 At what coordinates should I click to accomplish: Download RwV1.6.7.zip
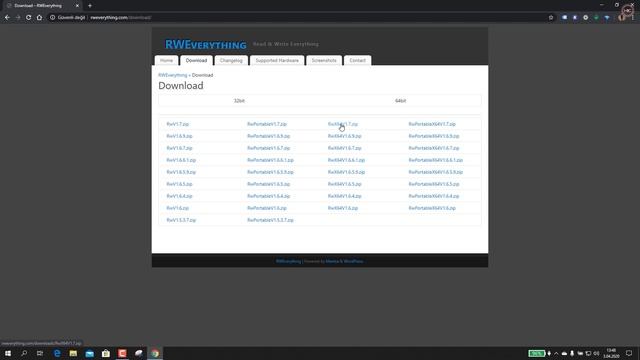point(179,148)
